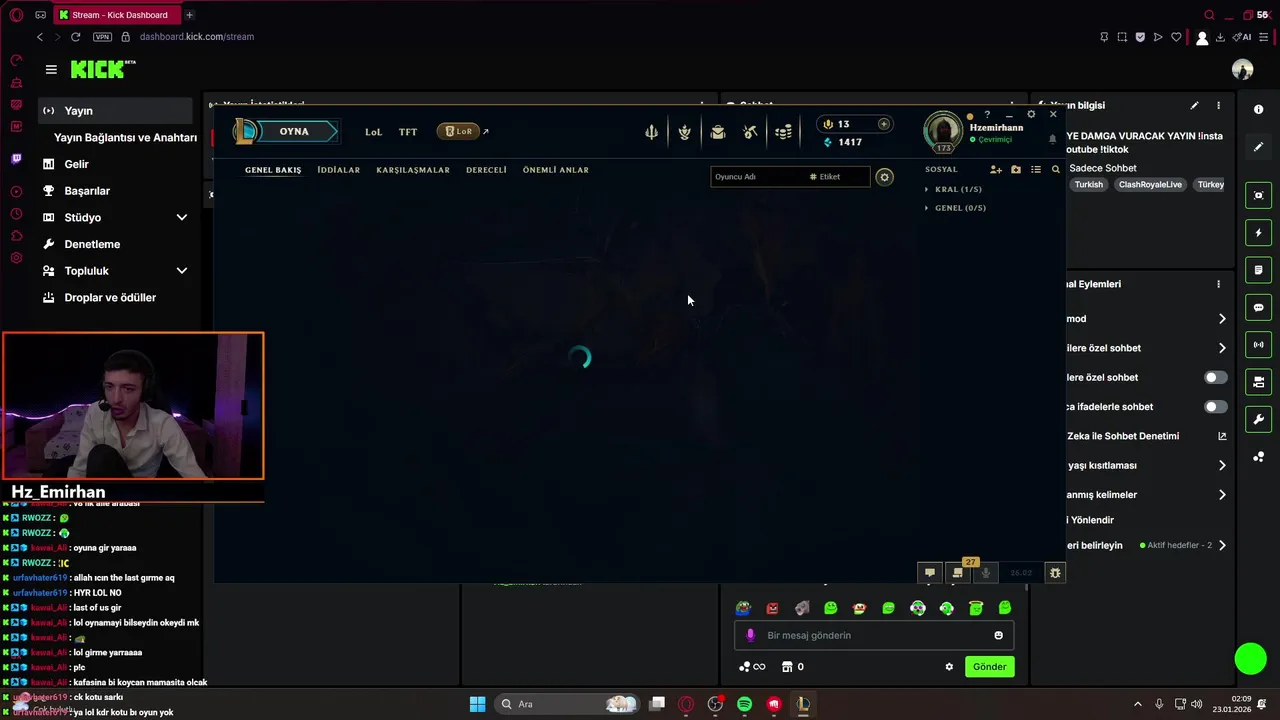Search friends with magnifier icon
1280x720 pixels.
1056,170
